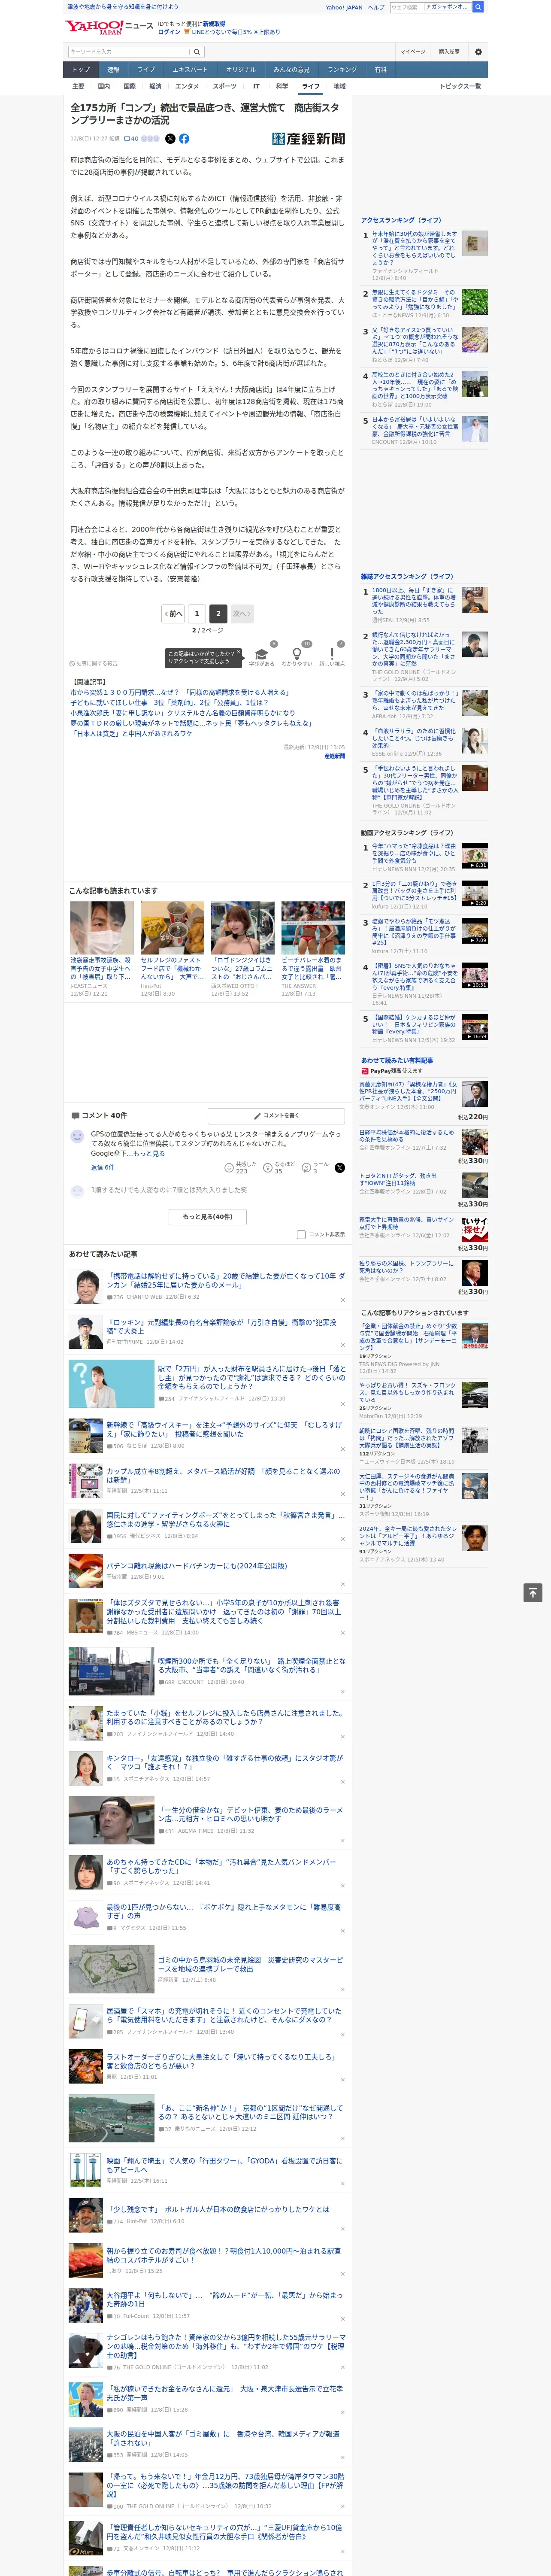Click the 産経新聞 publisher logo
Image resolution: width=551 pixels, height=2576 pixels.
pyautogui.click(x=308, y=139)
